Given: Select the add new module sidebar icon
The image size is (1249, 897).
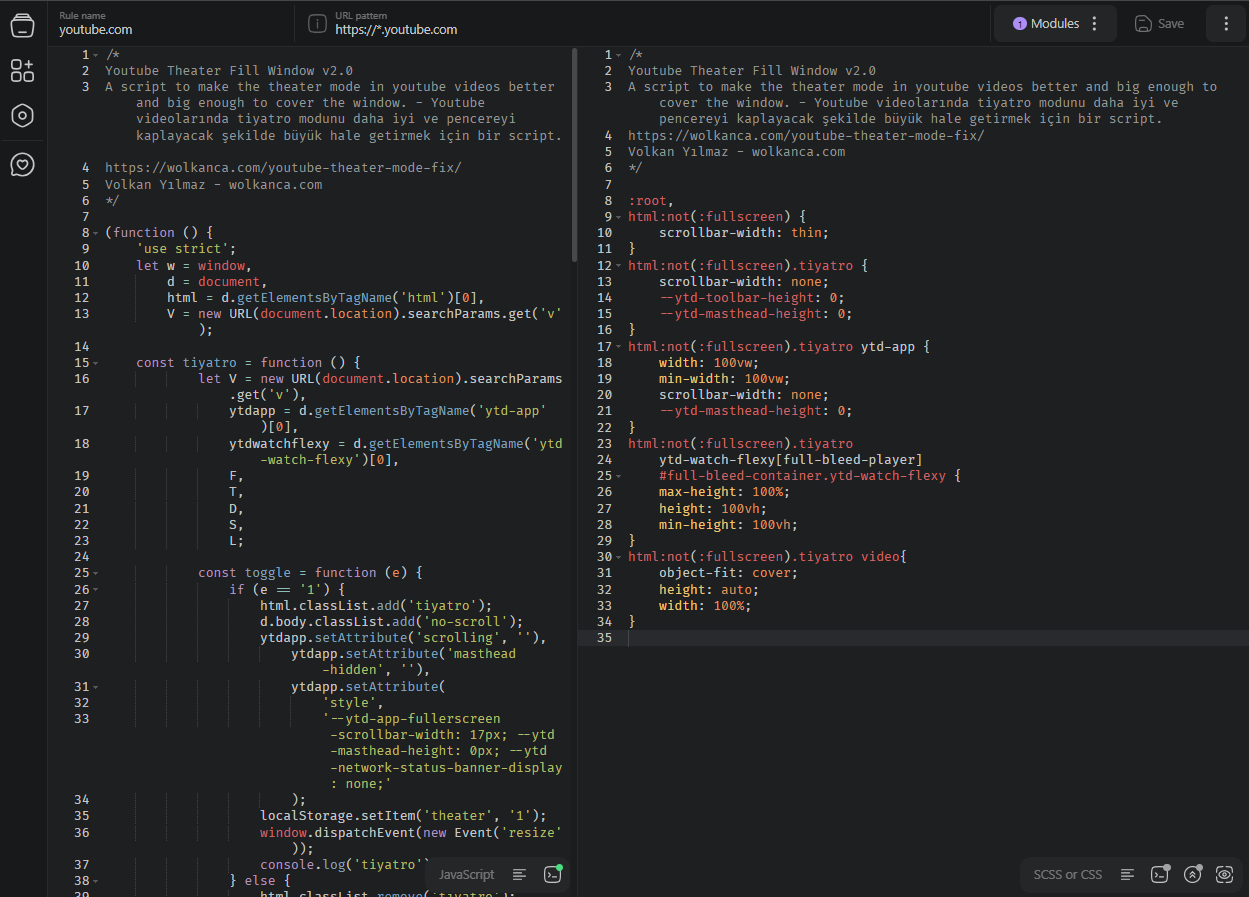Looking at the screenshot, I should point(22,70).
